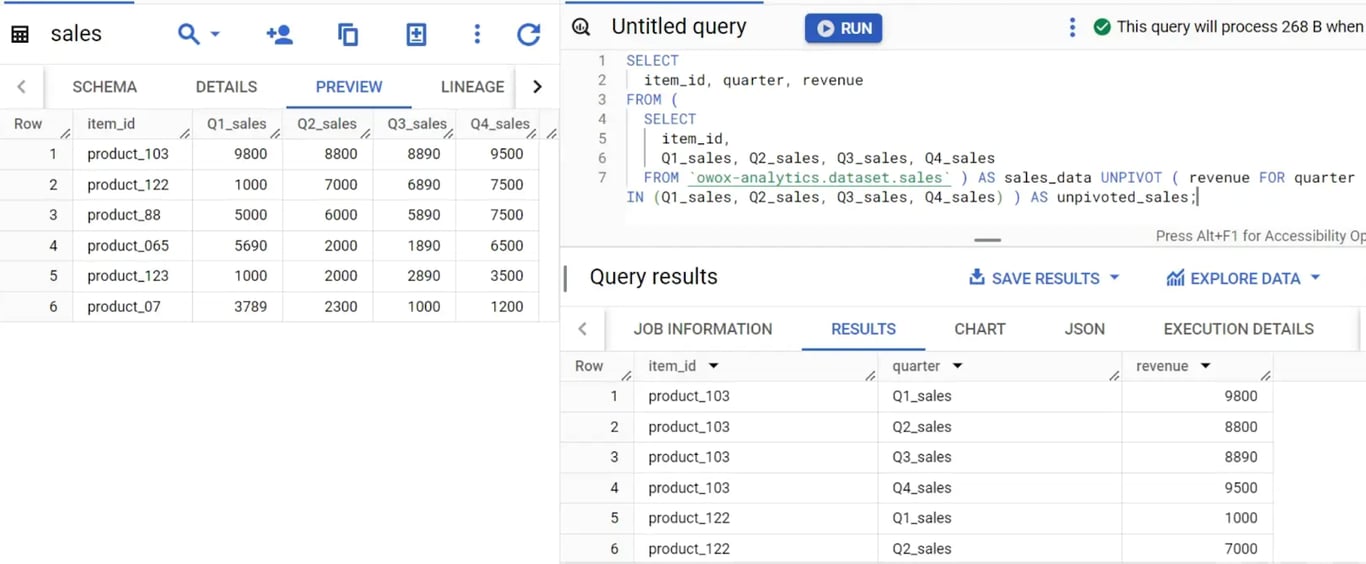Click the search magnifier icon for sales table

click(x=188, y=34)
